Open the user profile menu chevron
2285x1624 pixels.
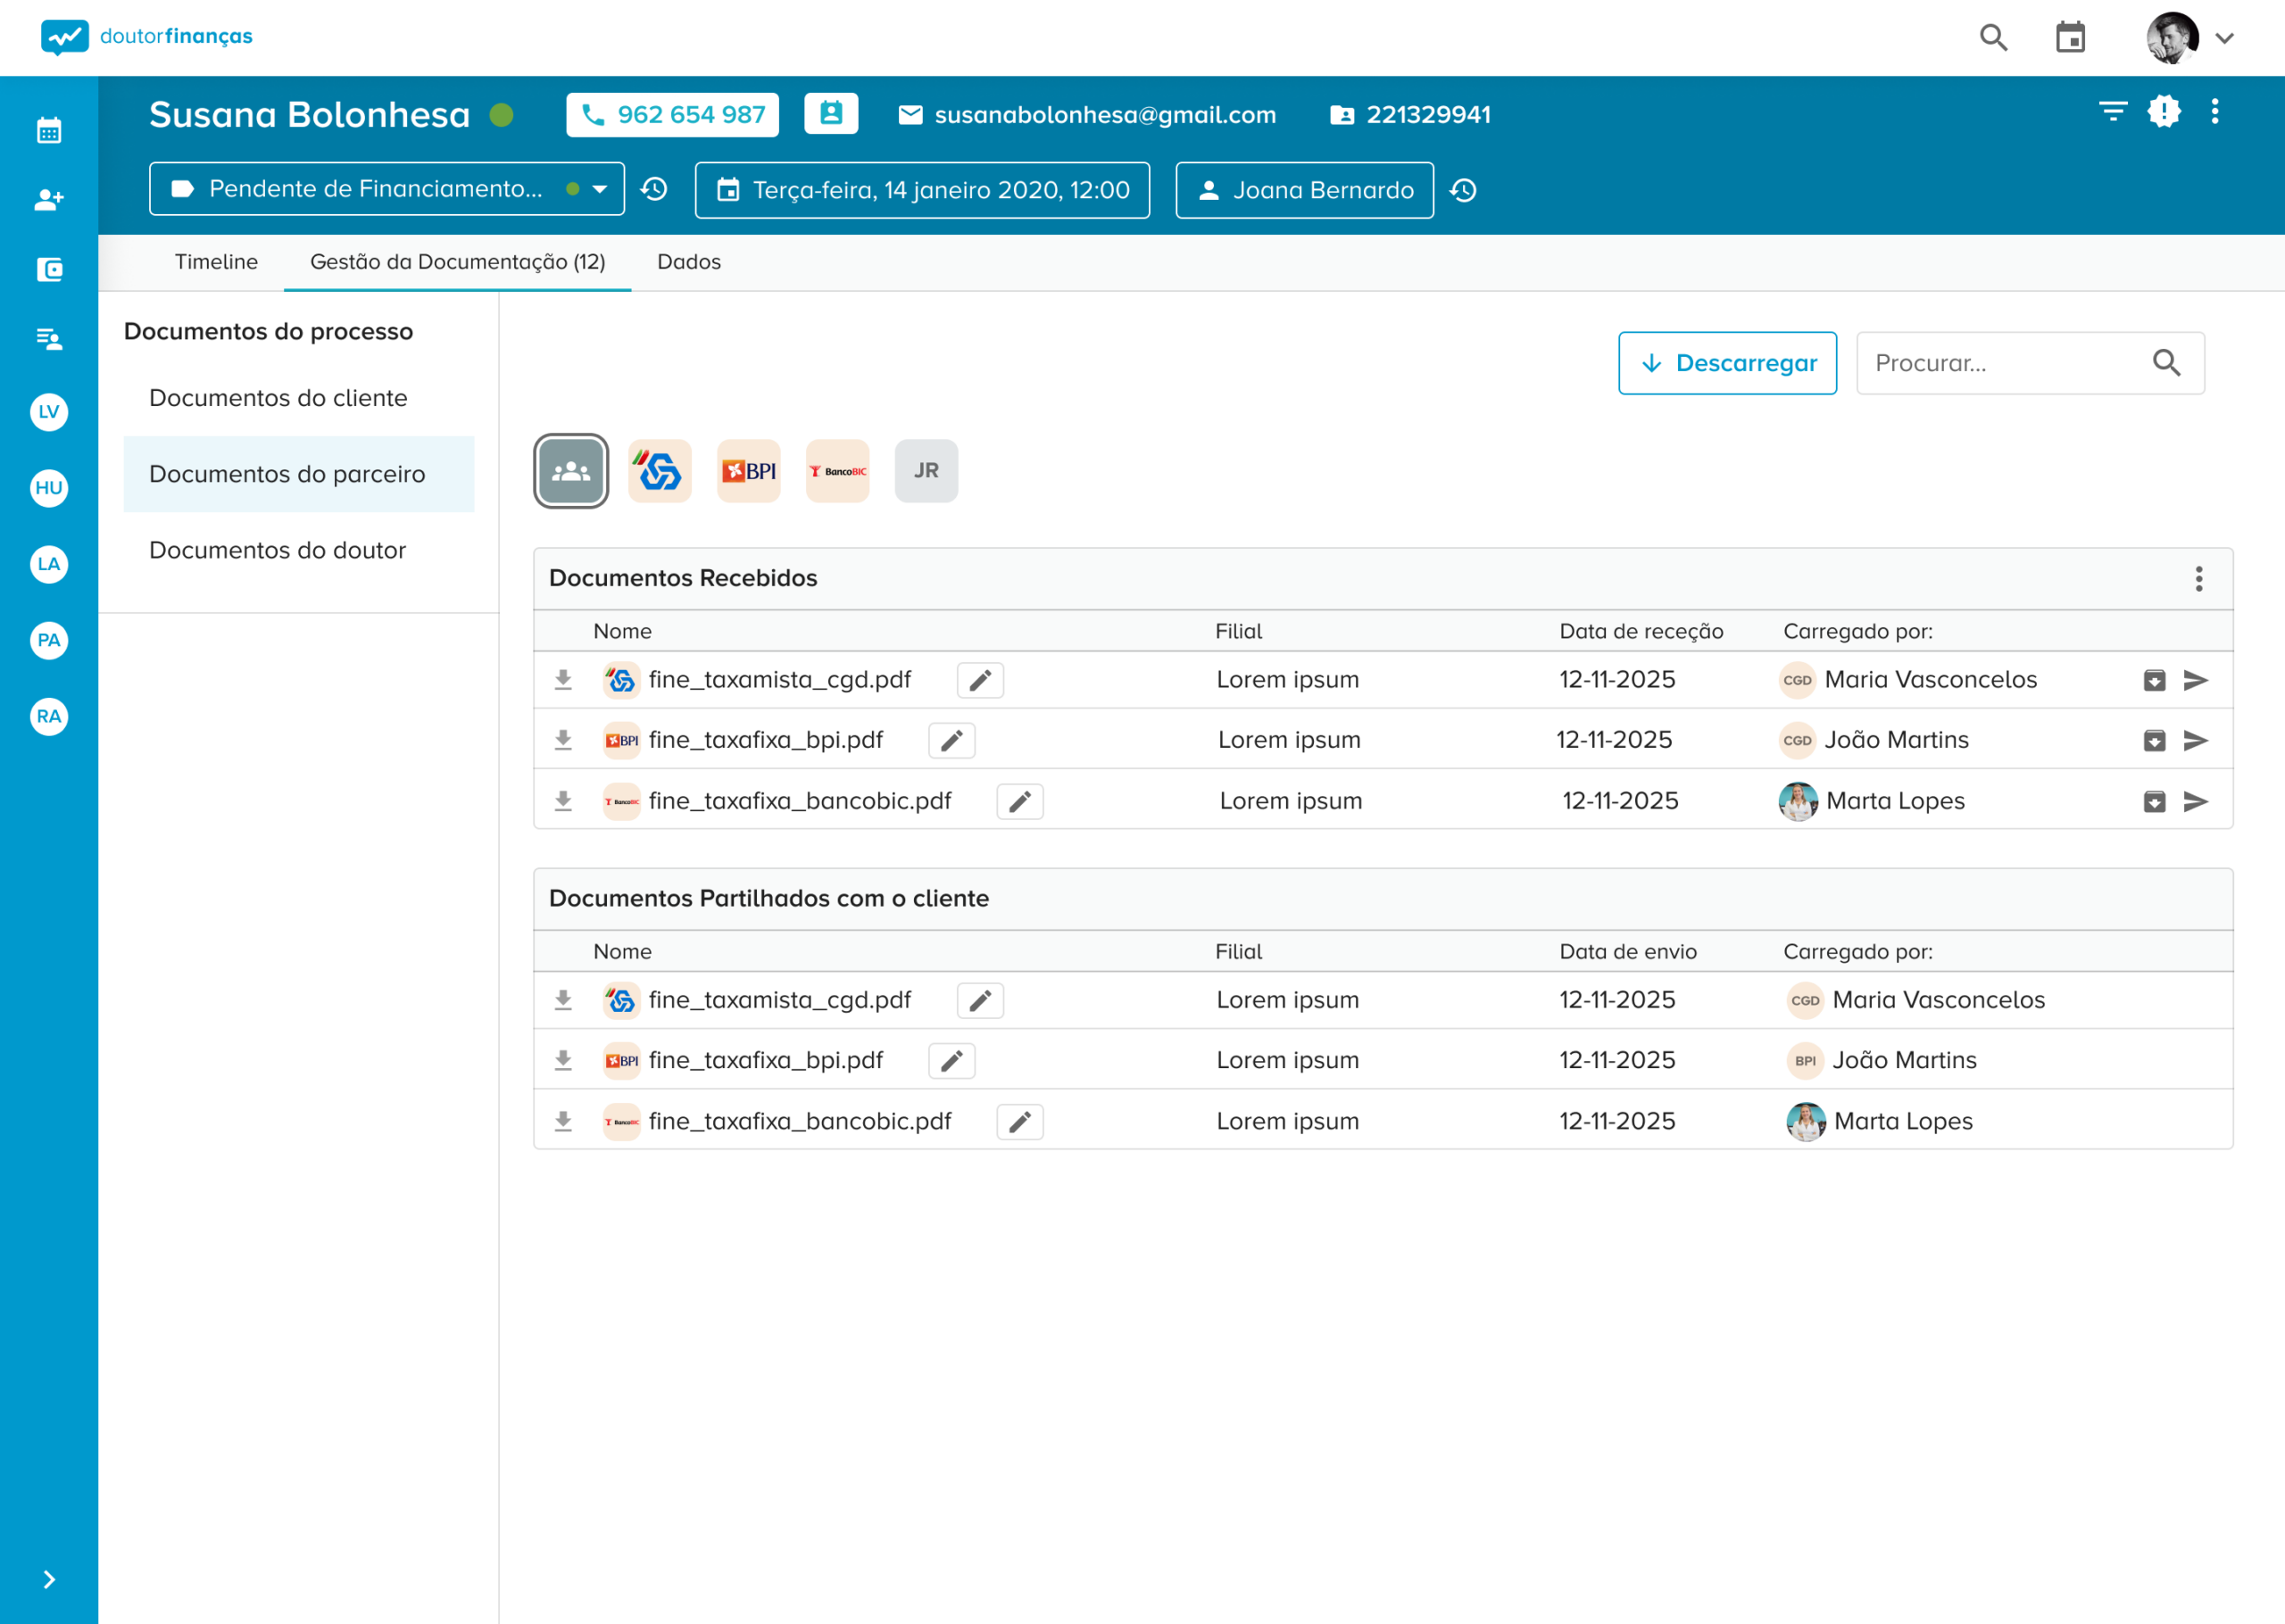coord(2225,38)
